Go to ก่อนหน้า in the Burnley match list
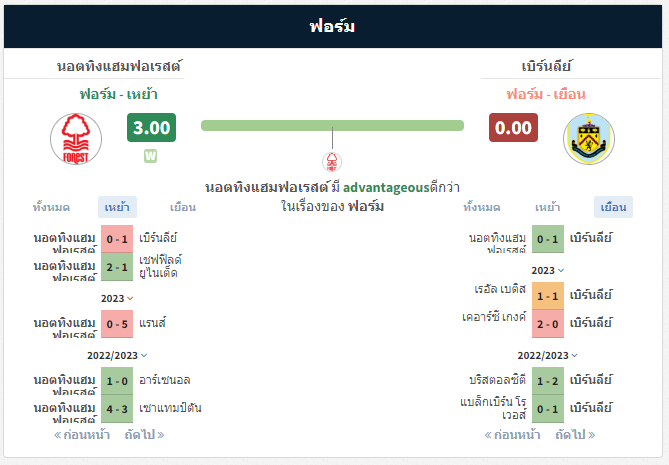The image size is (669, 465). click(512, 435)
